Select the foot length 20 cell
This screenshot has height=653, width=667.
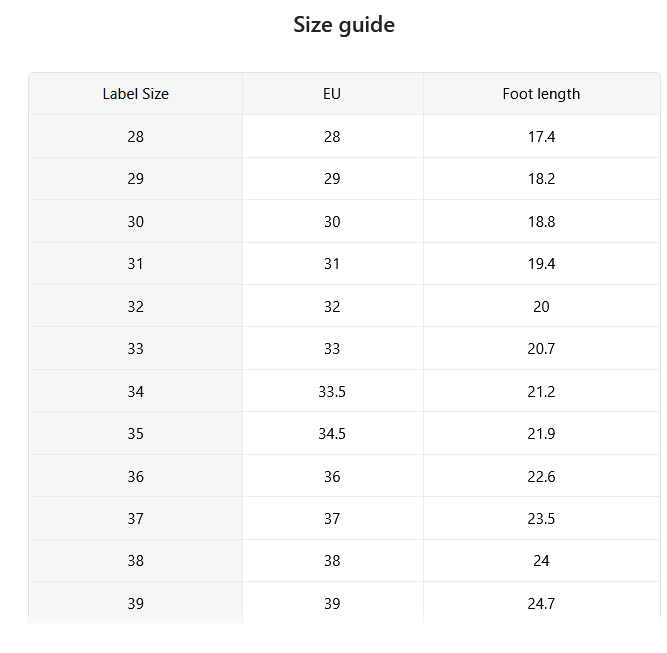(x=541, y=306)
